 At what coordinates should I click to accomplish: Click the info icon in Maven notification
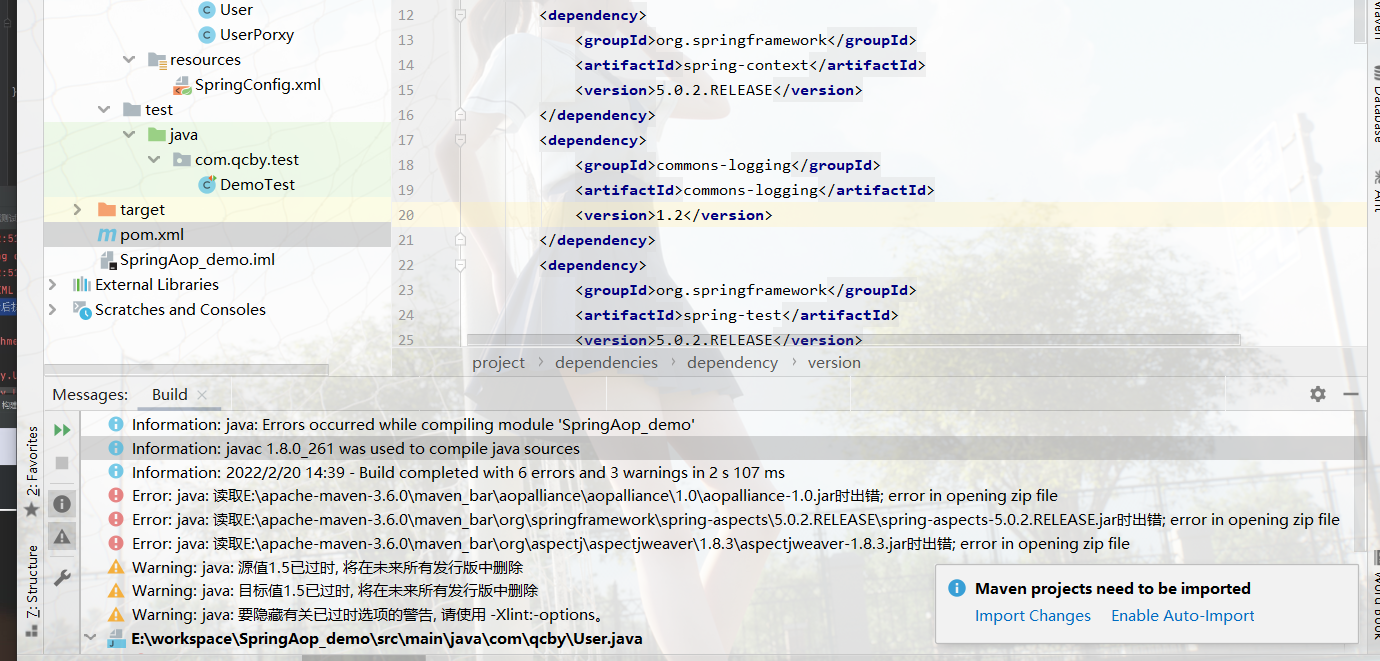click(x=957, y=588)
